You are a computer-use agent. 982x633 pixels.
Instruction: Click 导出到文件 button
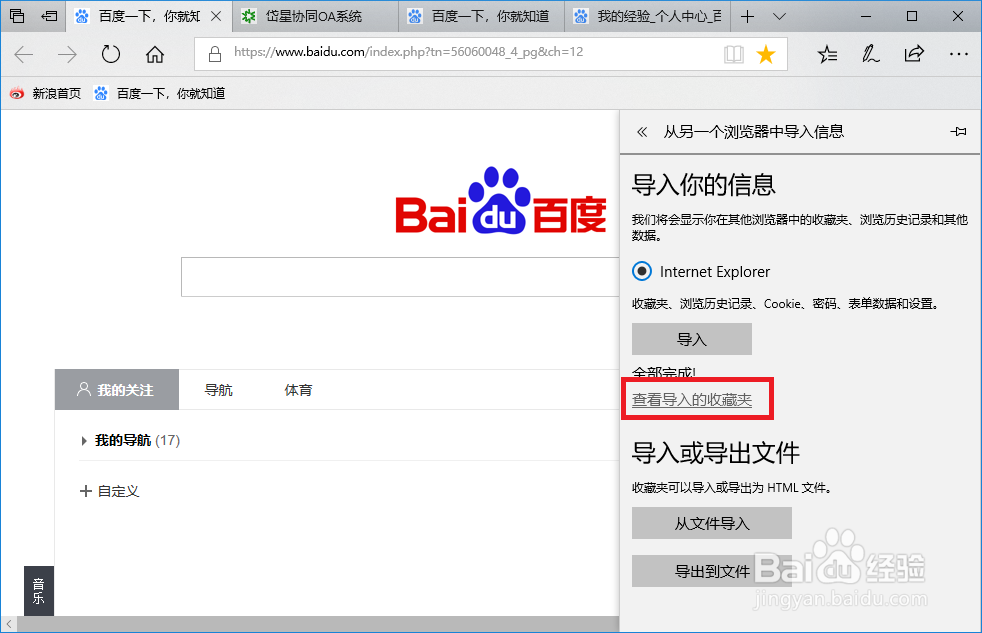click(711, 571)
